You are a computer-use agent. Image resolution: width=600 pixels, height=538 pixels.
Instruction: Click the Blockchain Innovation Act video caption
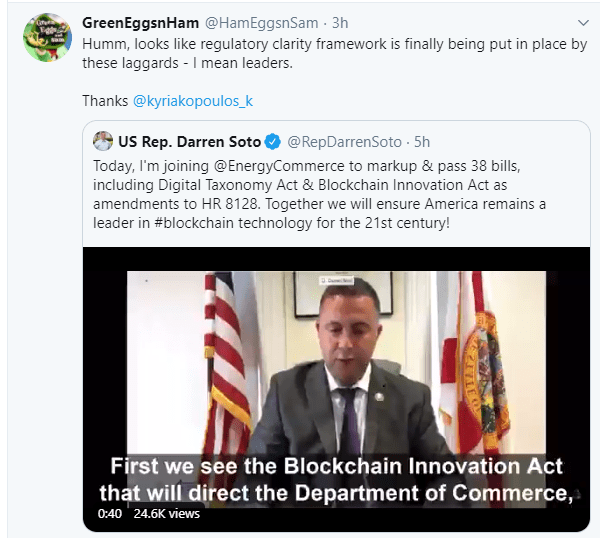335,478
